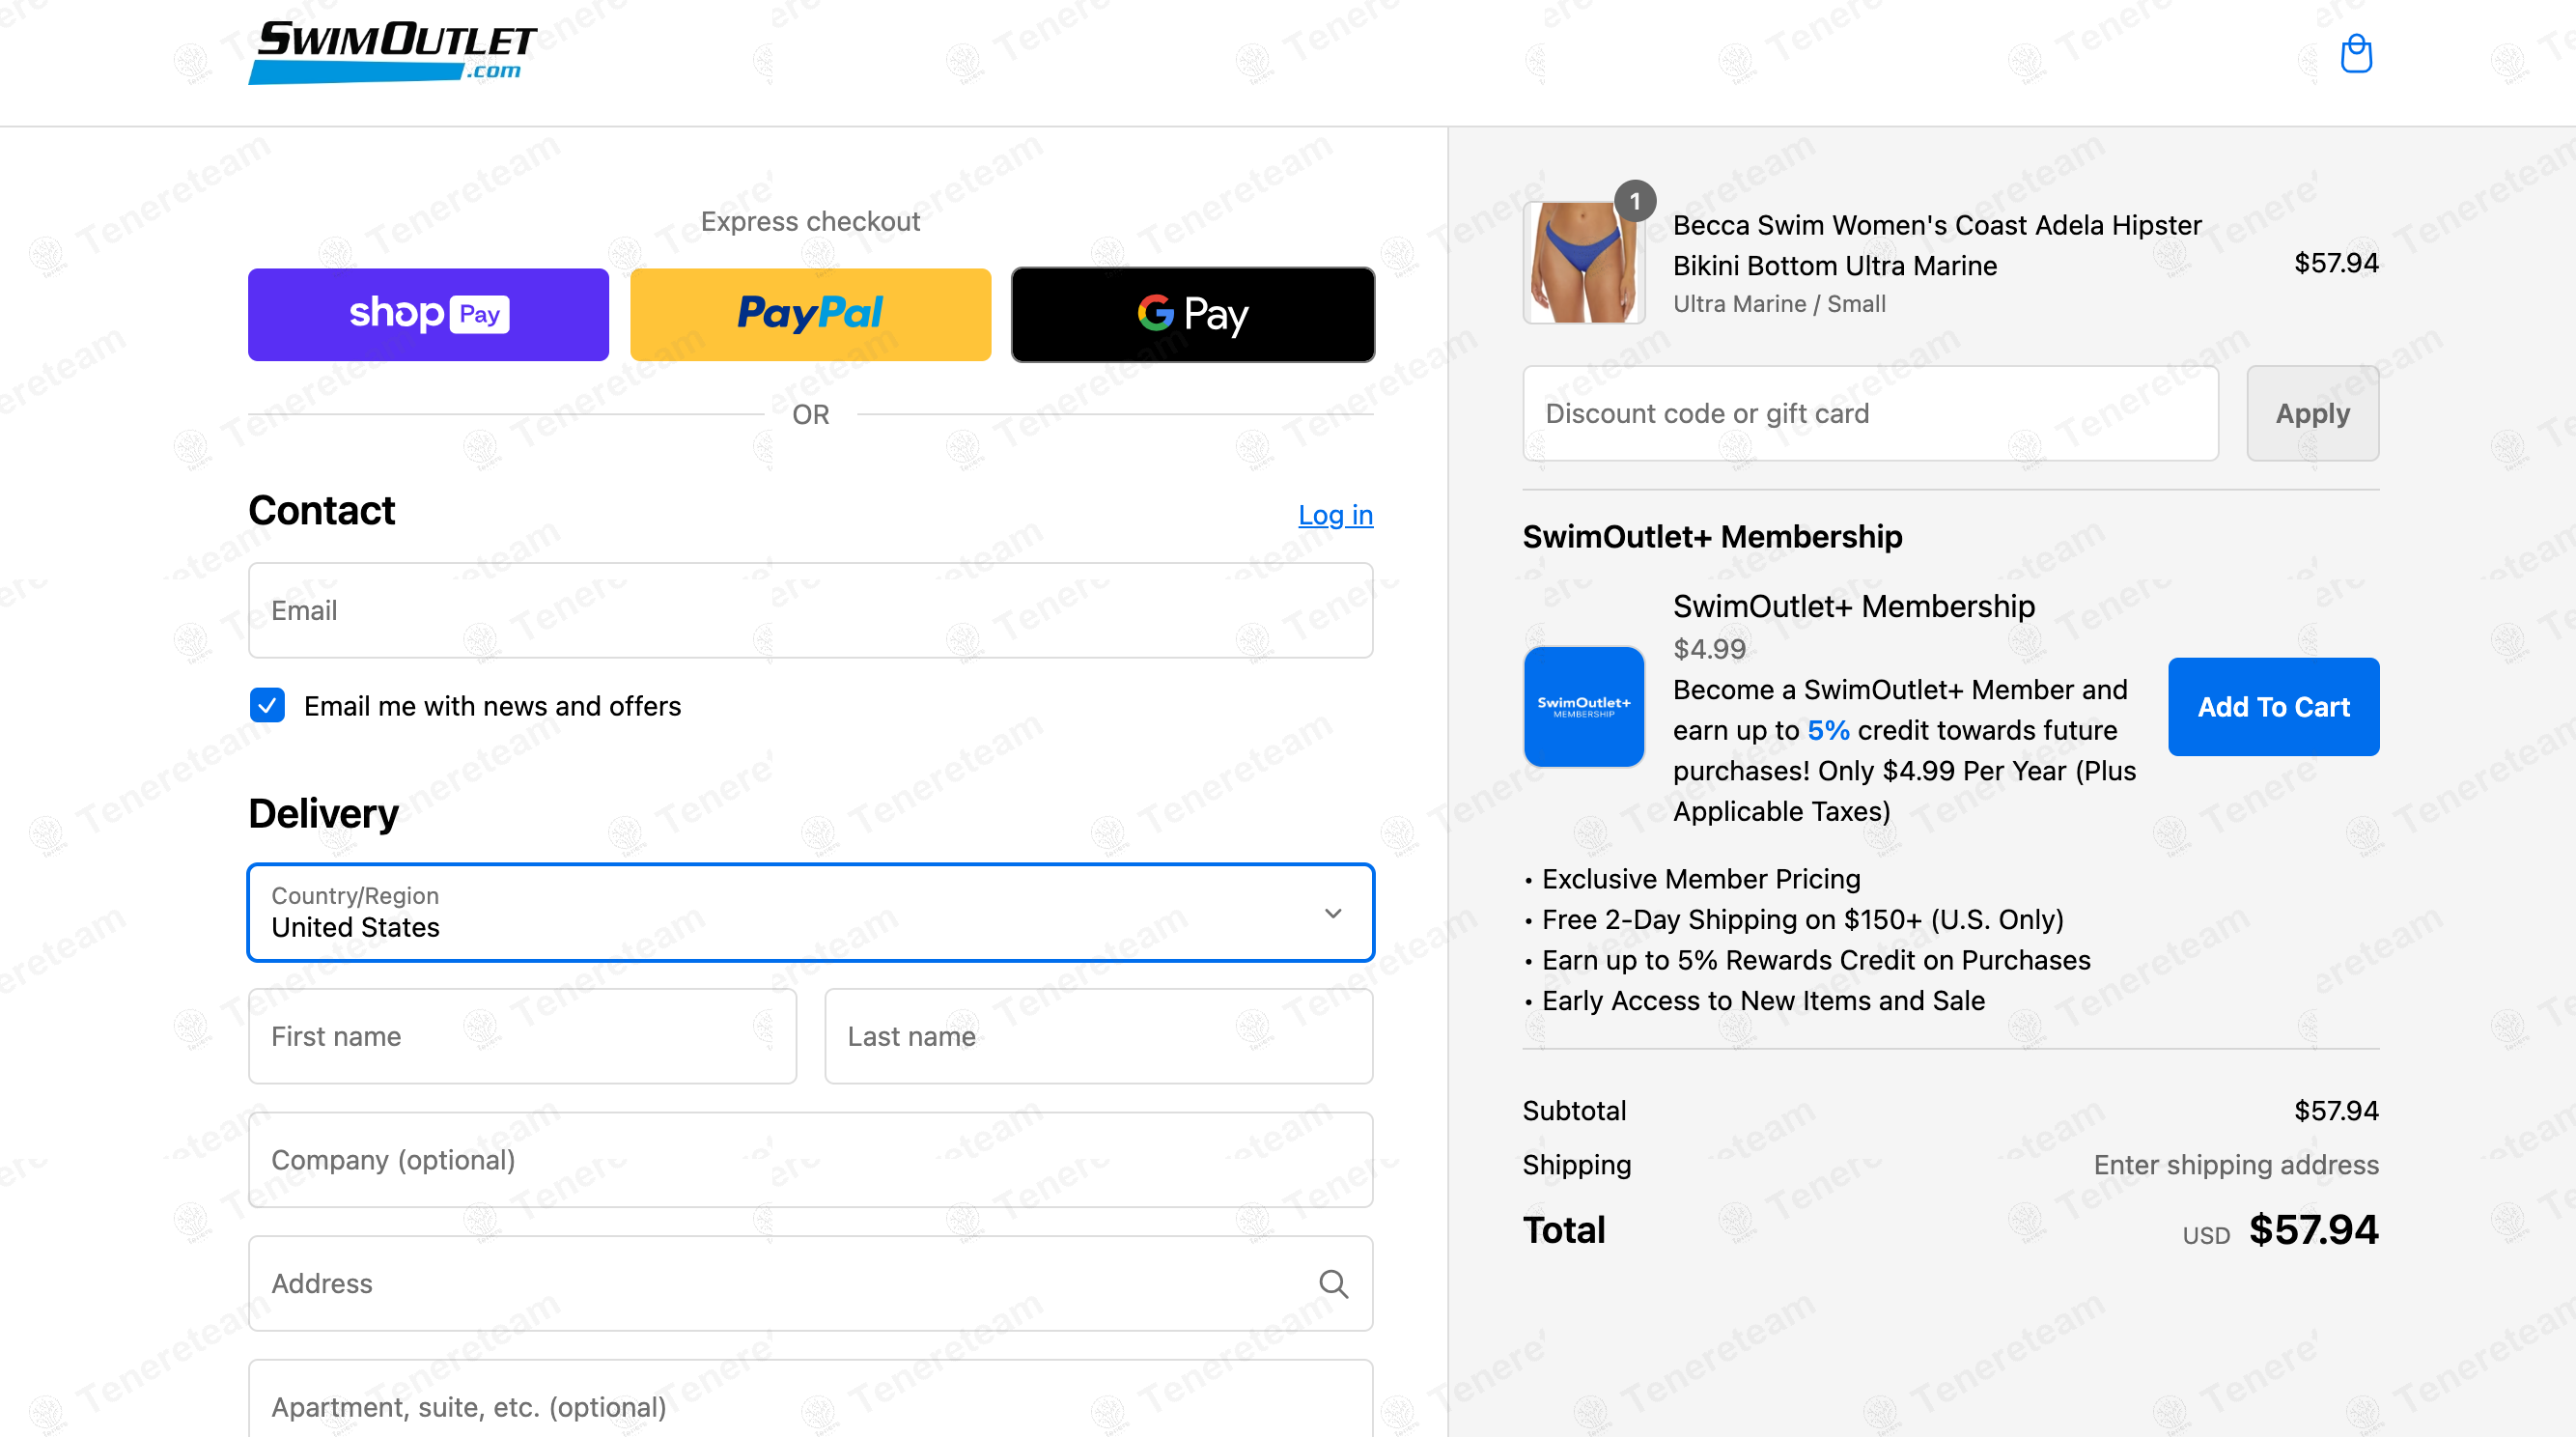Click the Ultra Marine / Small variant text
This screenshot has height=1437, width=2576.
[x=1779, y=303]
